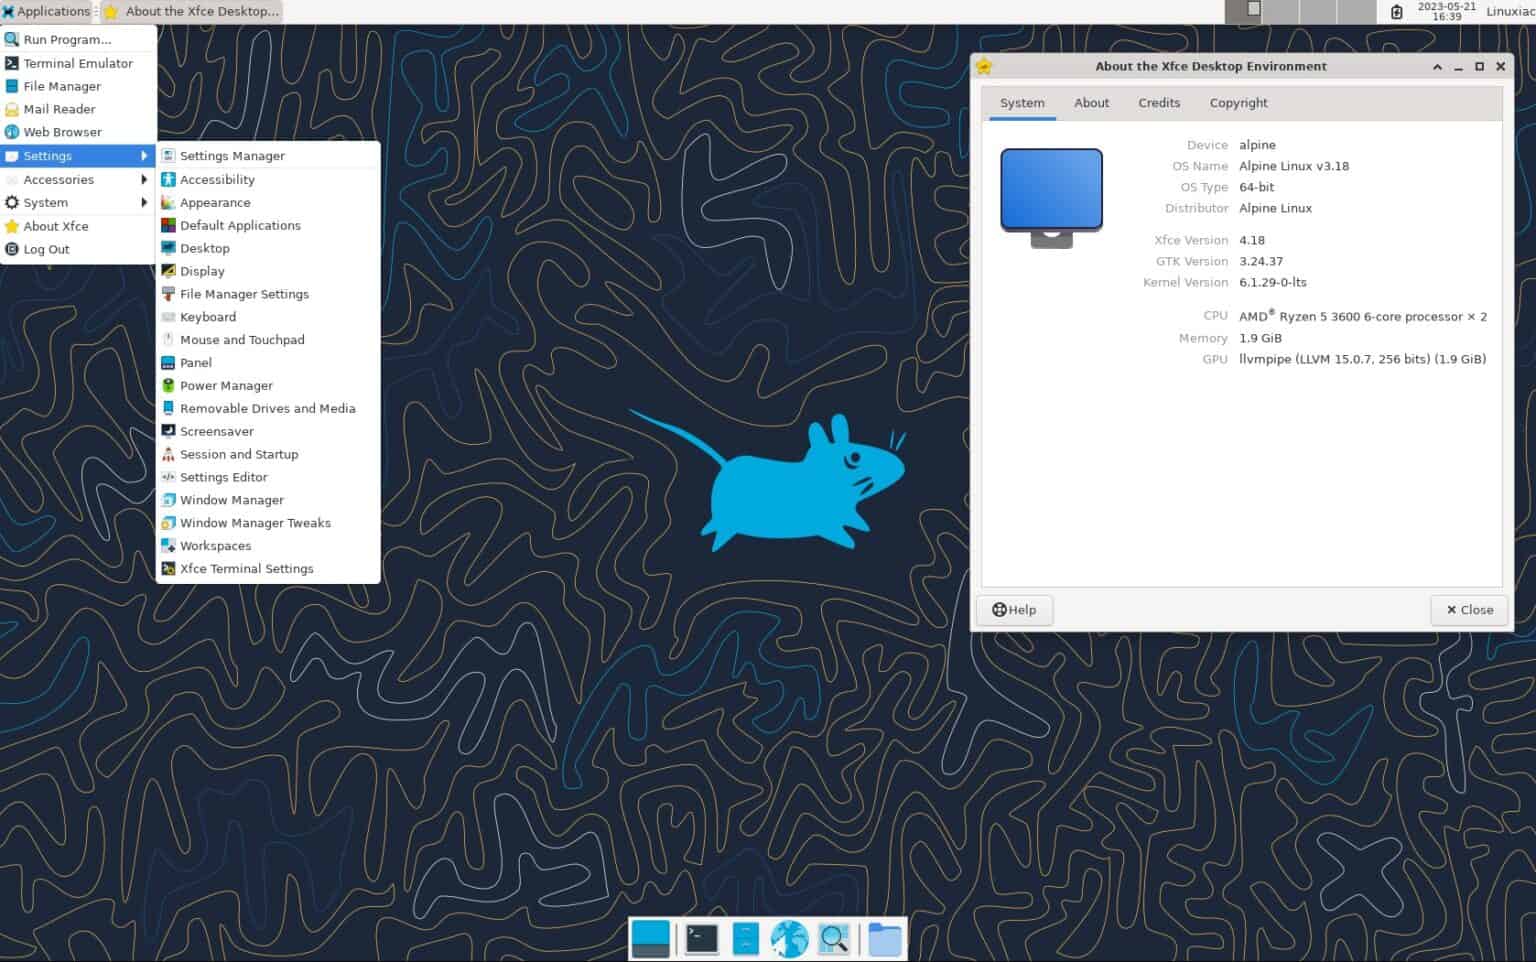Open the web browser globe icon in the dock

click(788, 938)
